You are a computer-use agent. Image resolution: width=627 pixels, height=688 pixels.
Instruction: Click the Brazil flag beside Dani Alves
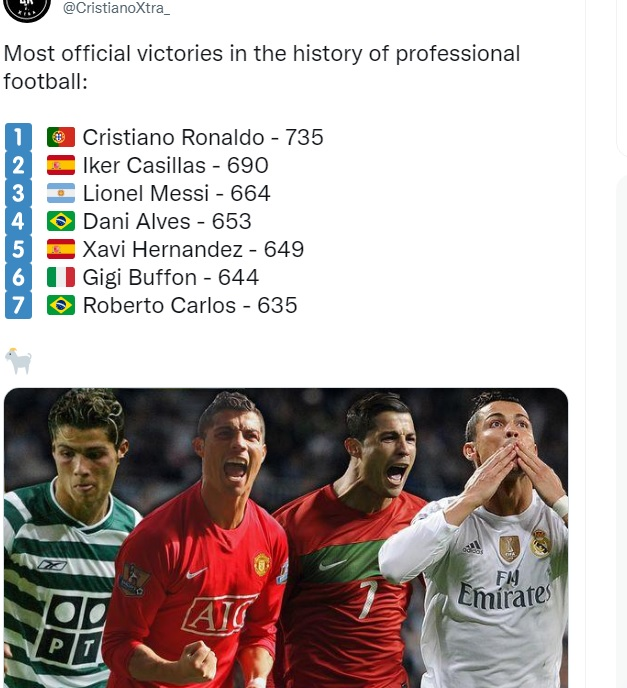point(61,221)
